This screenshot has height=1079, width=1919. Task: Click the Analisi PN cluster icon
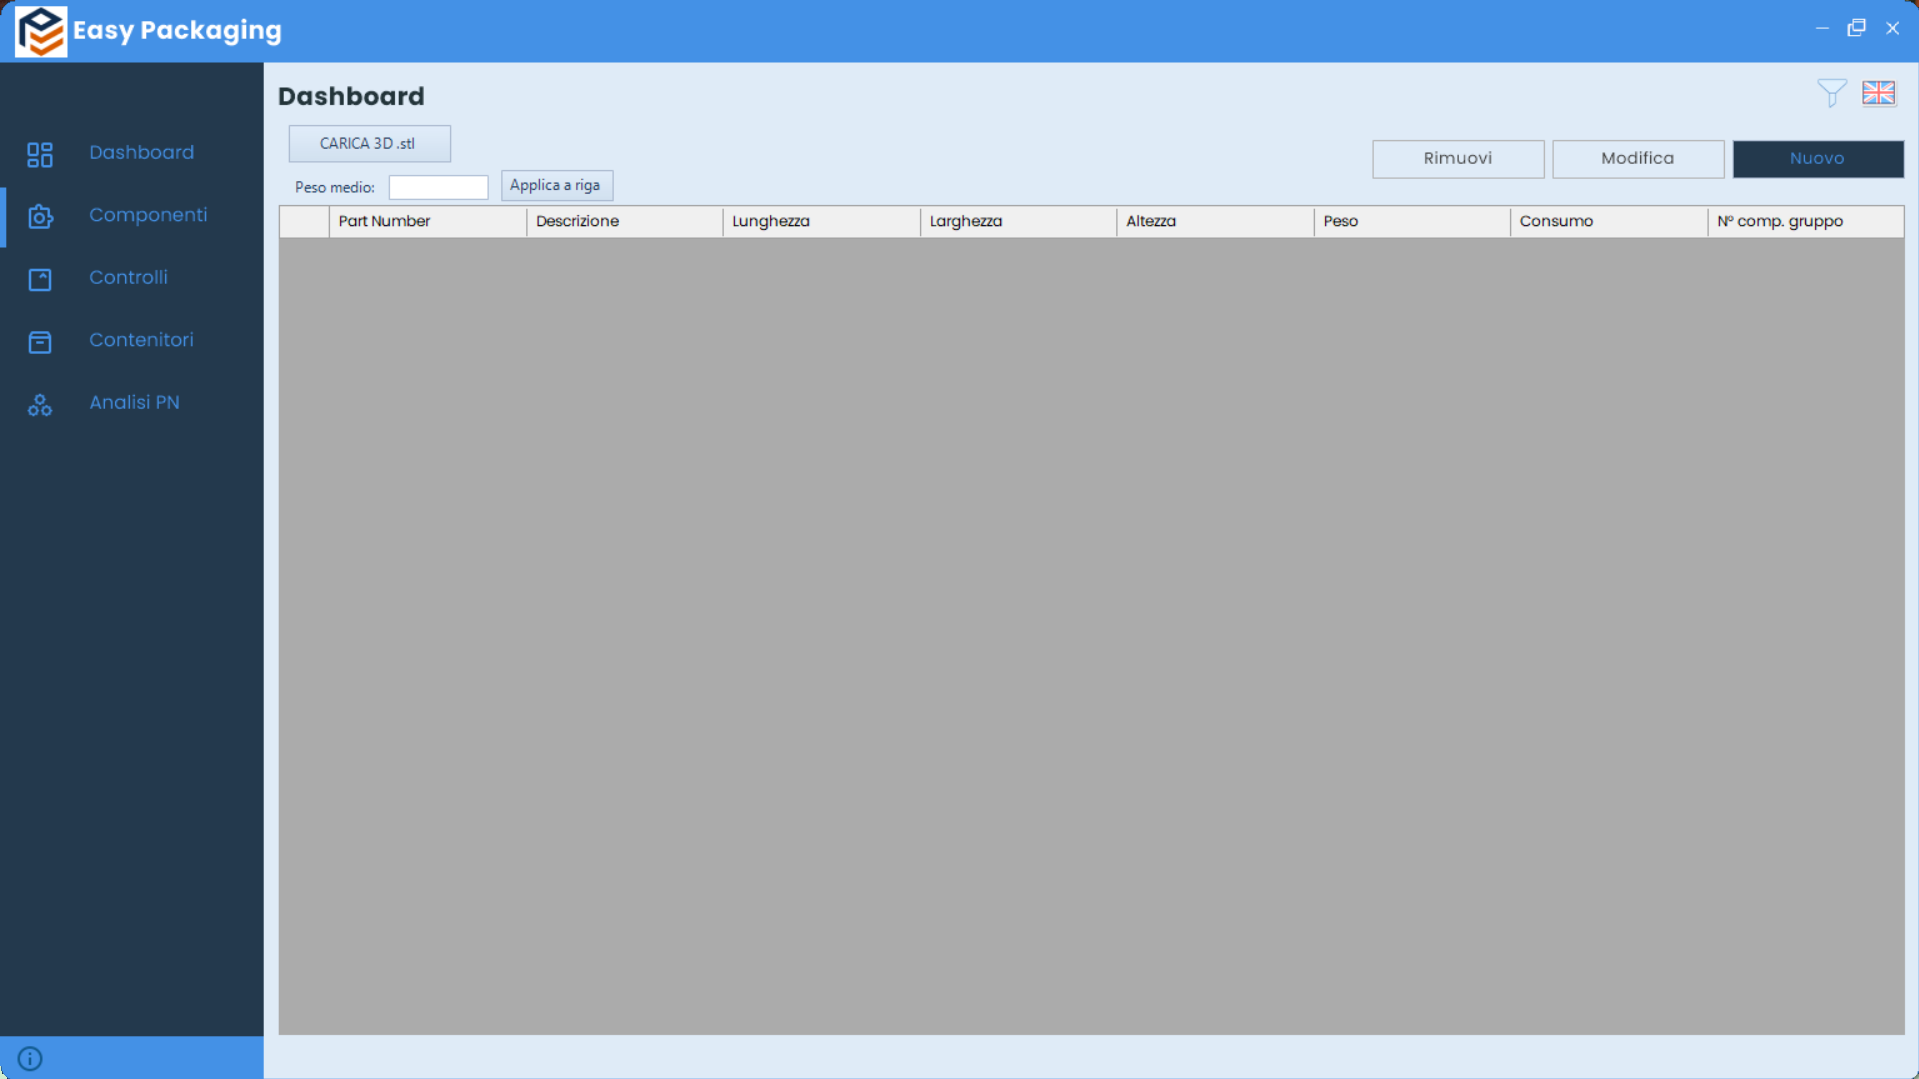[x=40, y=404]
